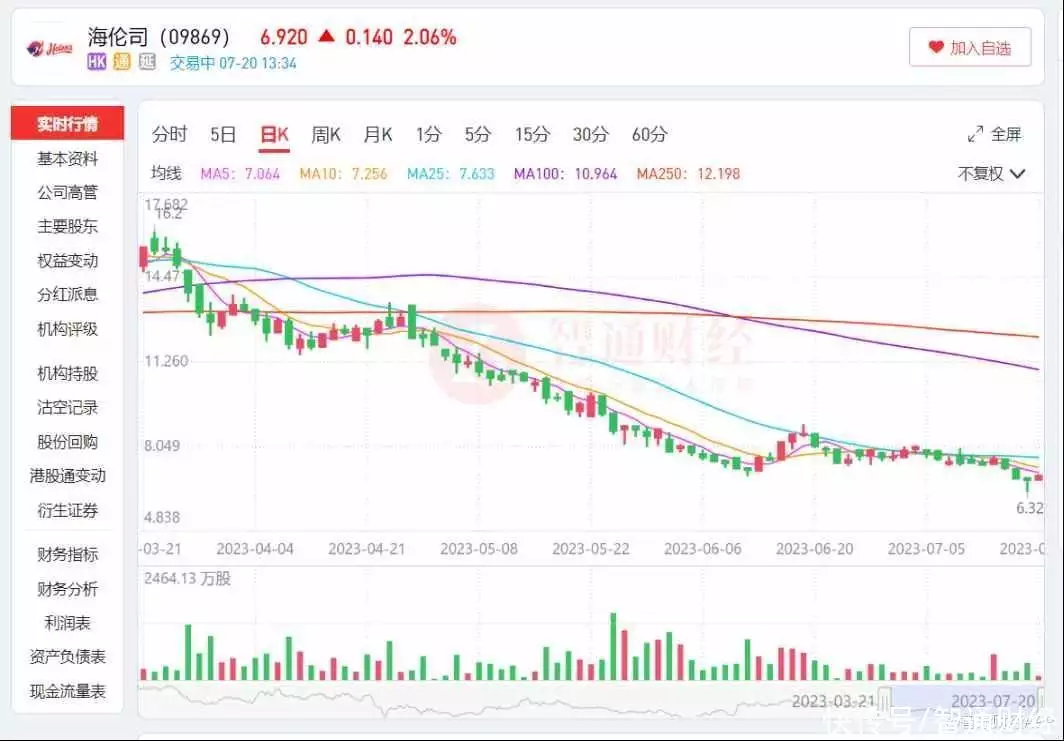Go to 沽空记录 short-selling records
1064x741 pixels.
click(68, 408)
